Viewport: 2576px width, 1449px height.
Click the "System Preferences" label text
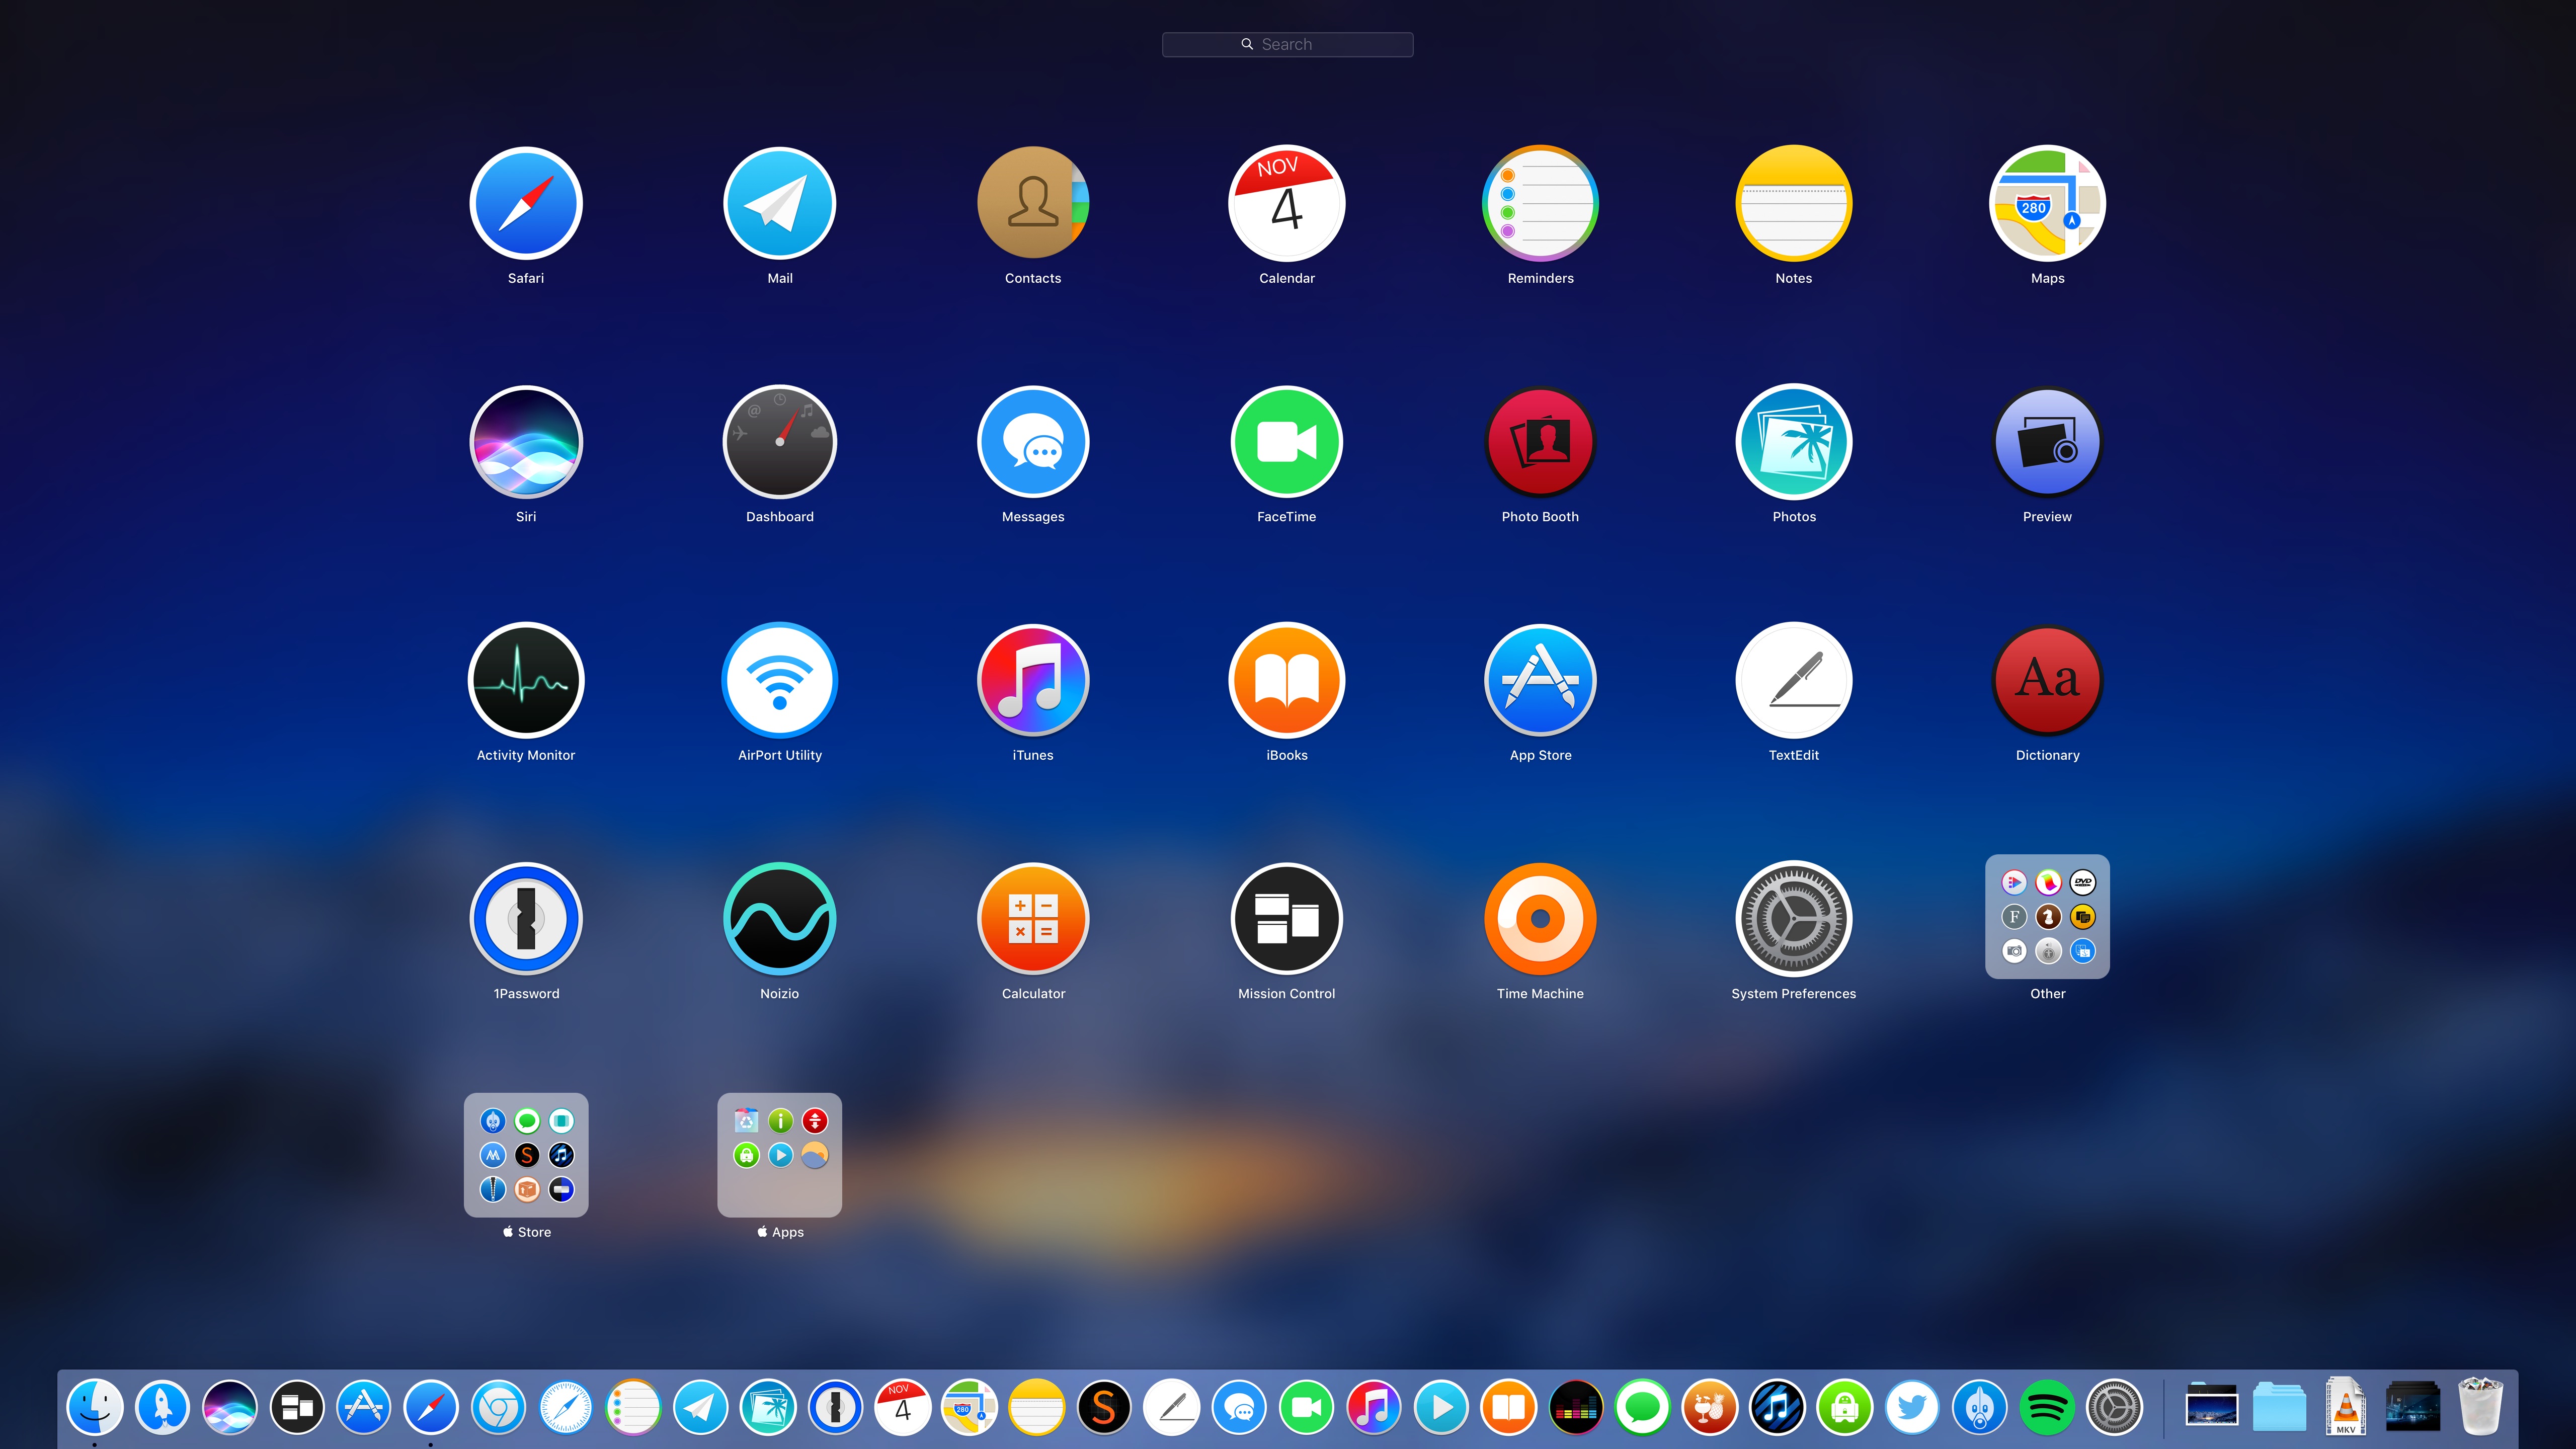pyautogui.click(x=1794, y=993)
